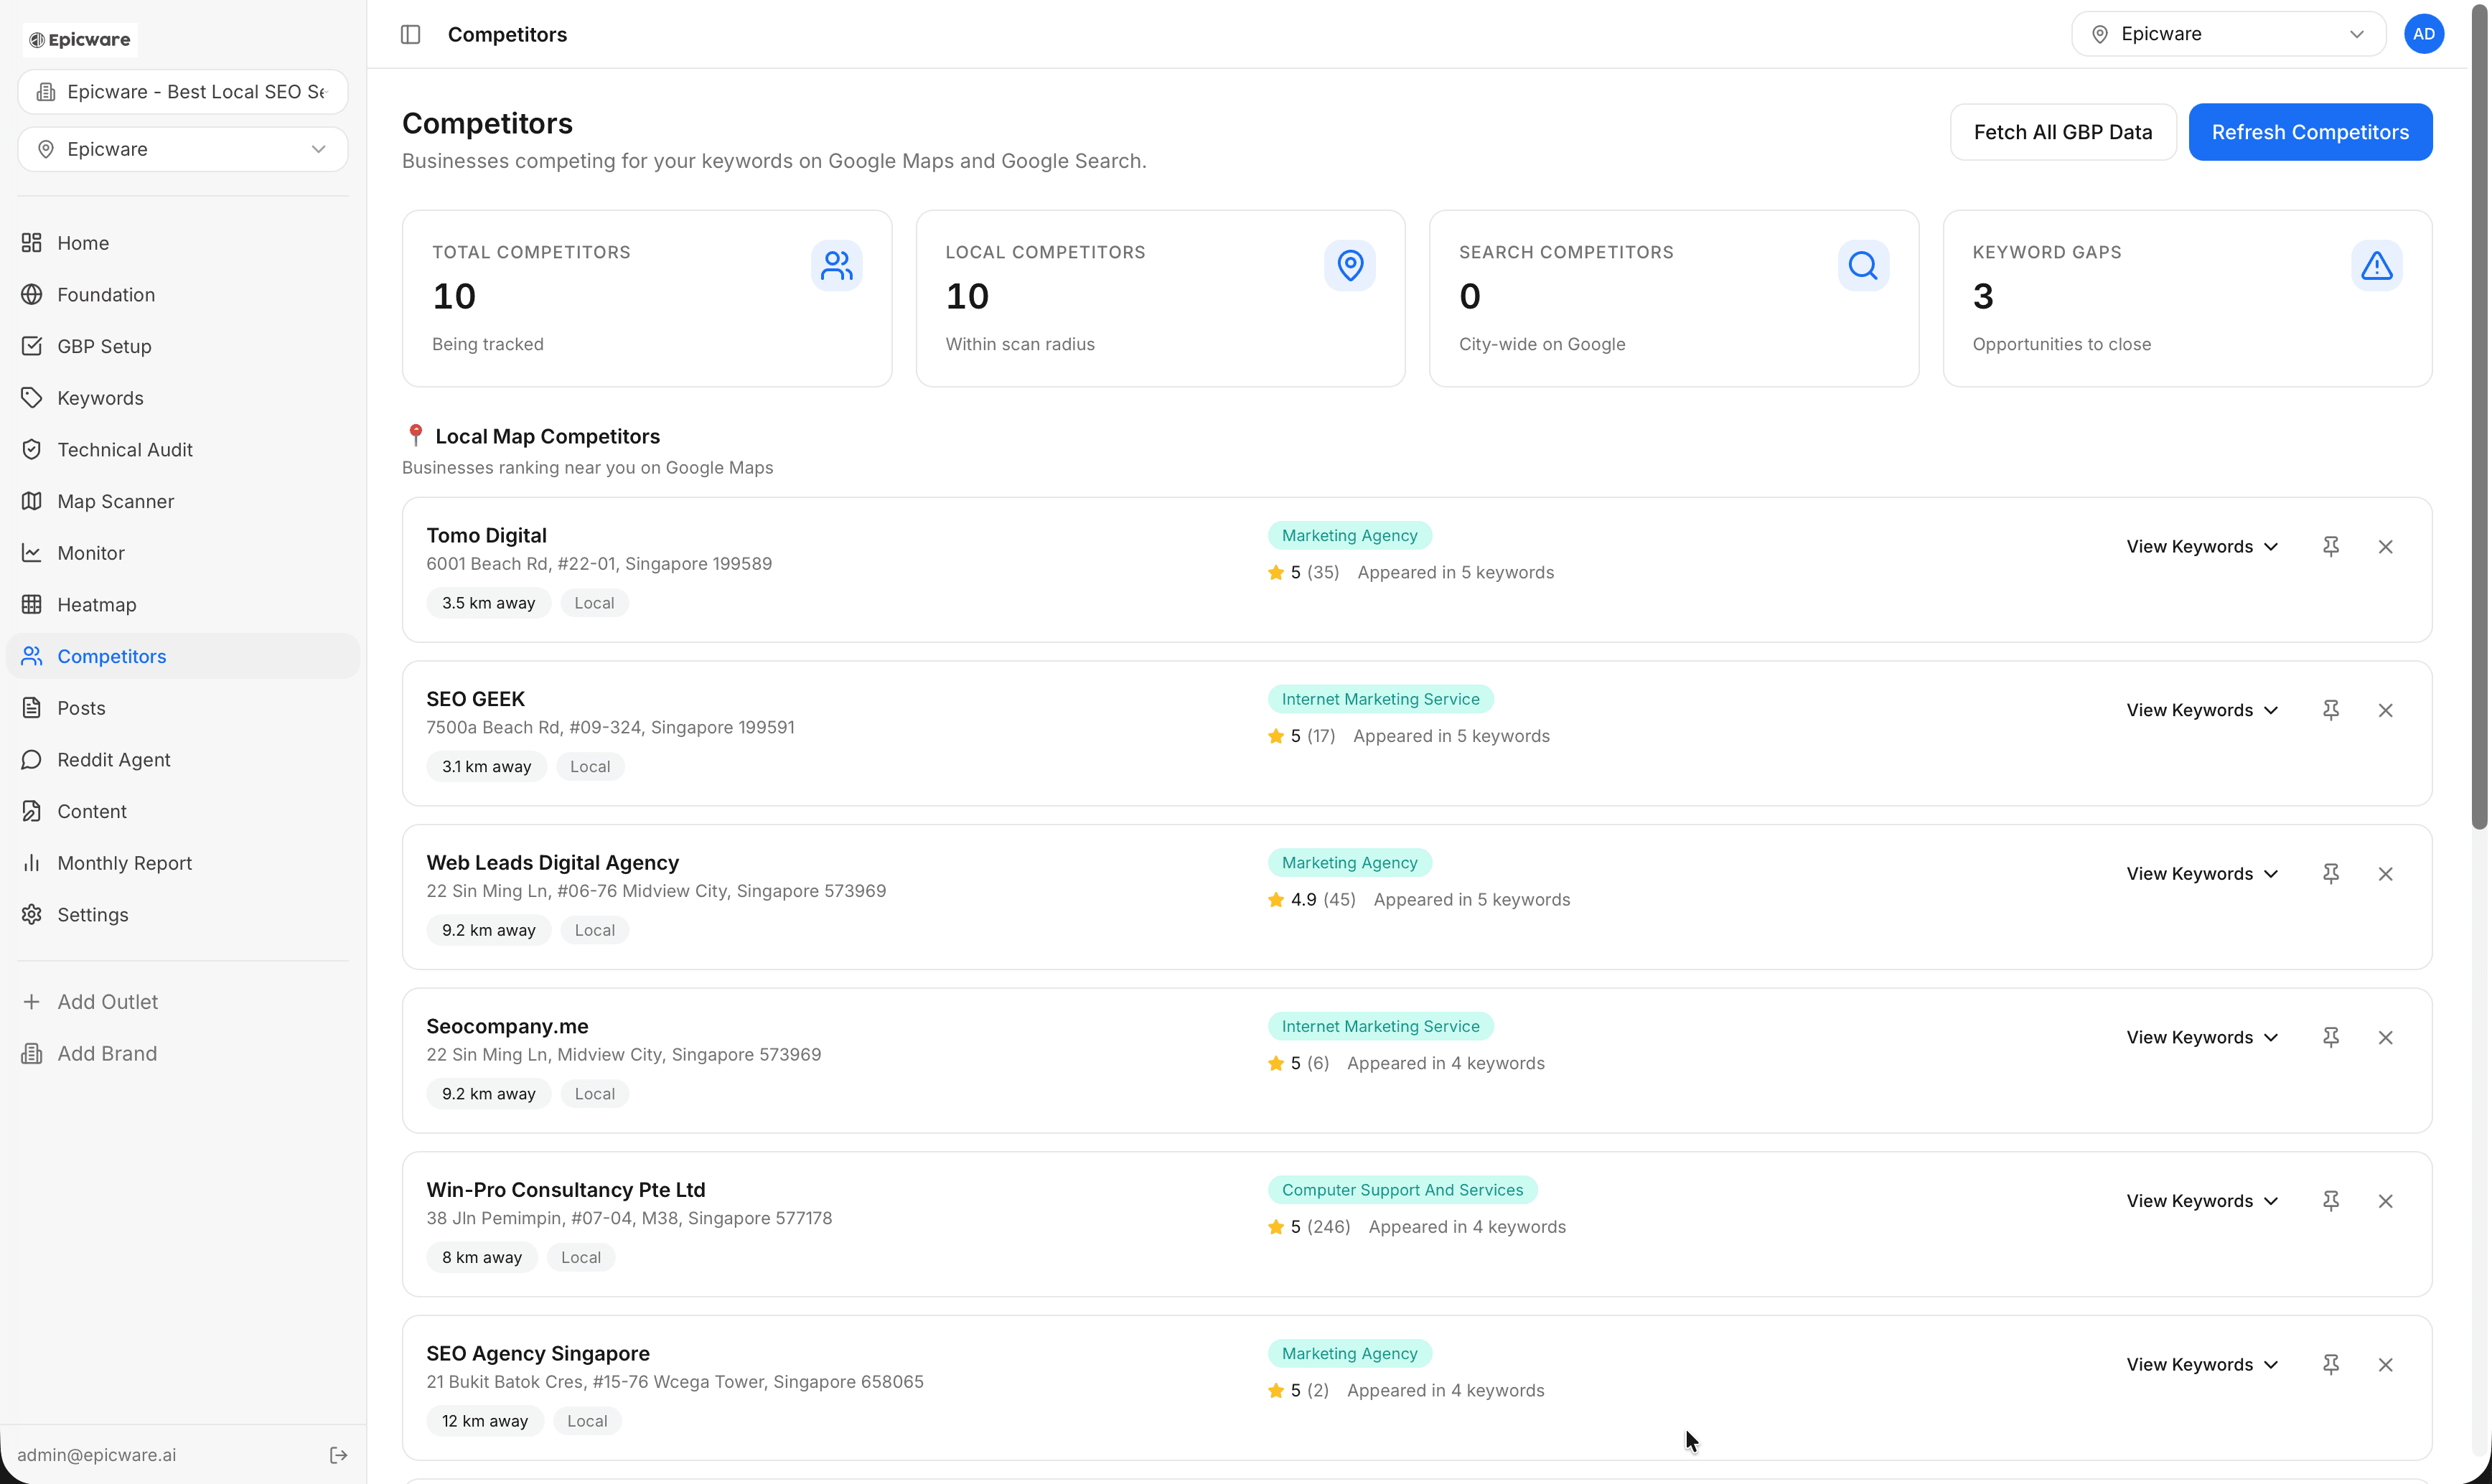Click admin@epicware.ai email text

(x=96, y=1454)
